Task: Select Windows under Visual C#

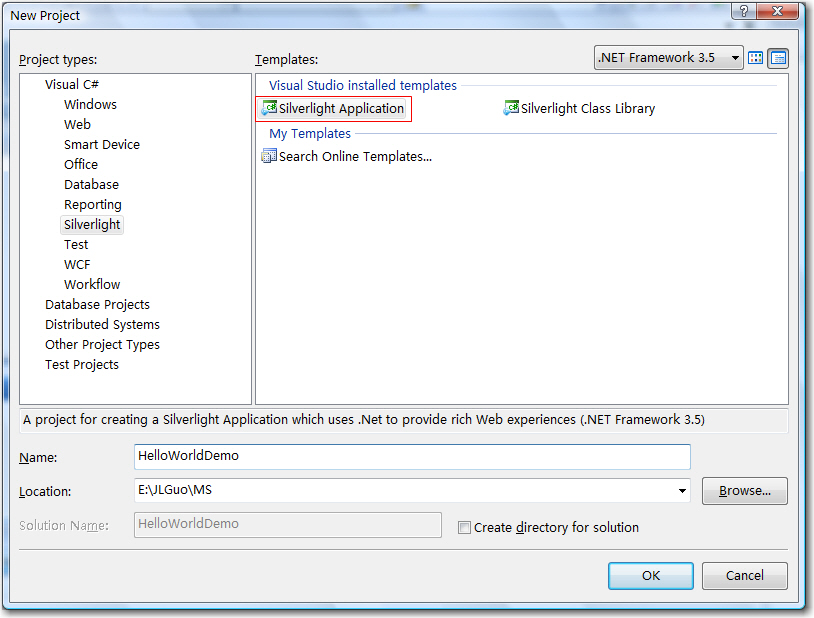Action: [90, 104]
